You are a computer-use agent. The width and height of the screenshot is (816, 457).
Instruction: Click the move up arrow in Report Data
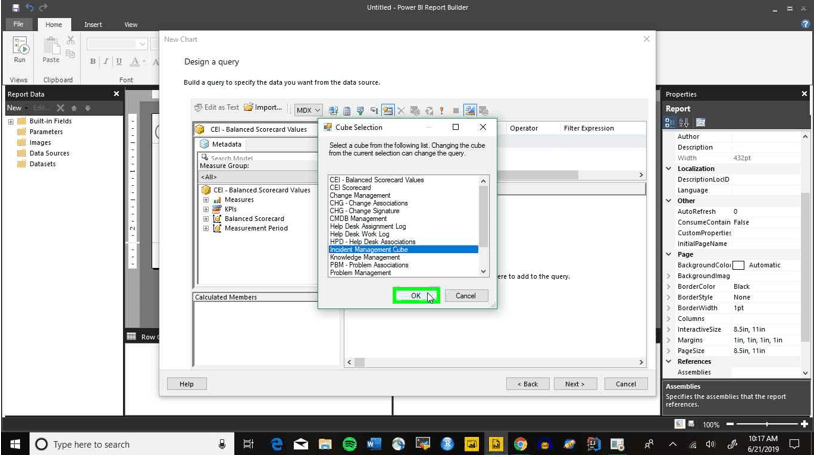(x=74, y=108)
